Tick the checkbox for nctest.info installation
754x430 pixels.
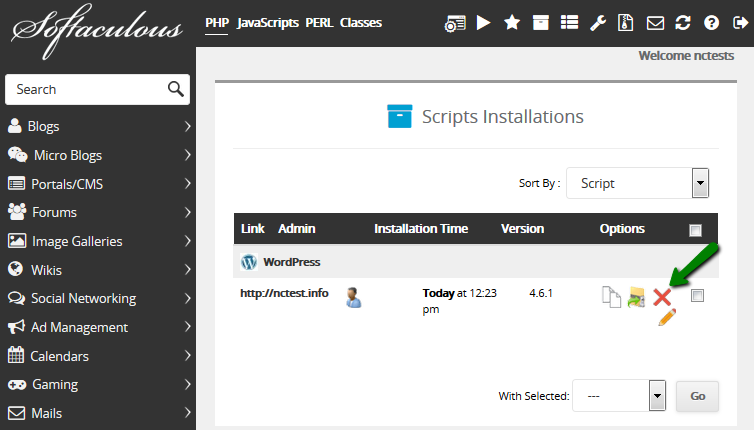pos(697,295)
